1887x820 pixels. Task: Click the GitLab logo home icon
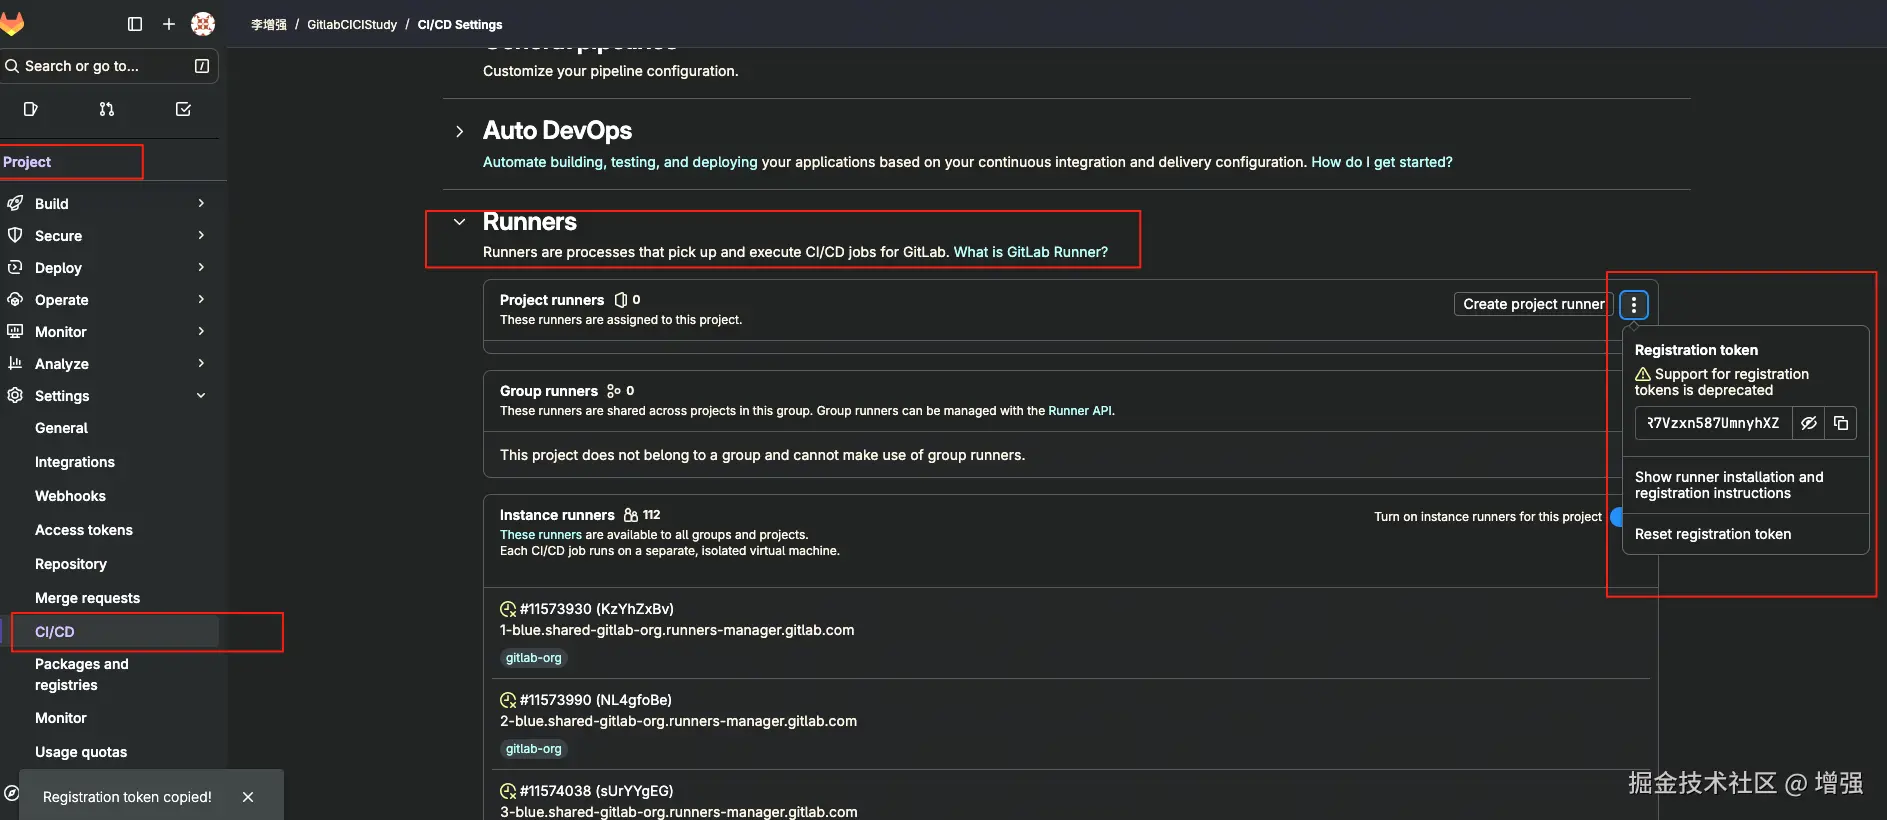click(12, 24)
